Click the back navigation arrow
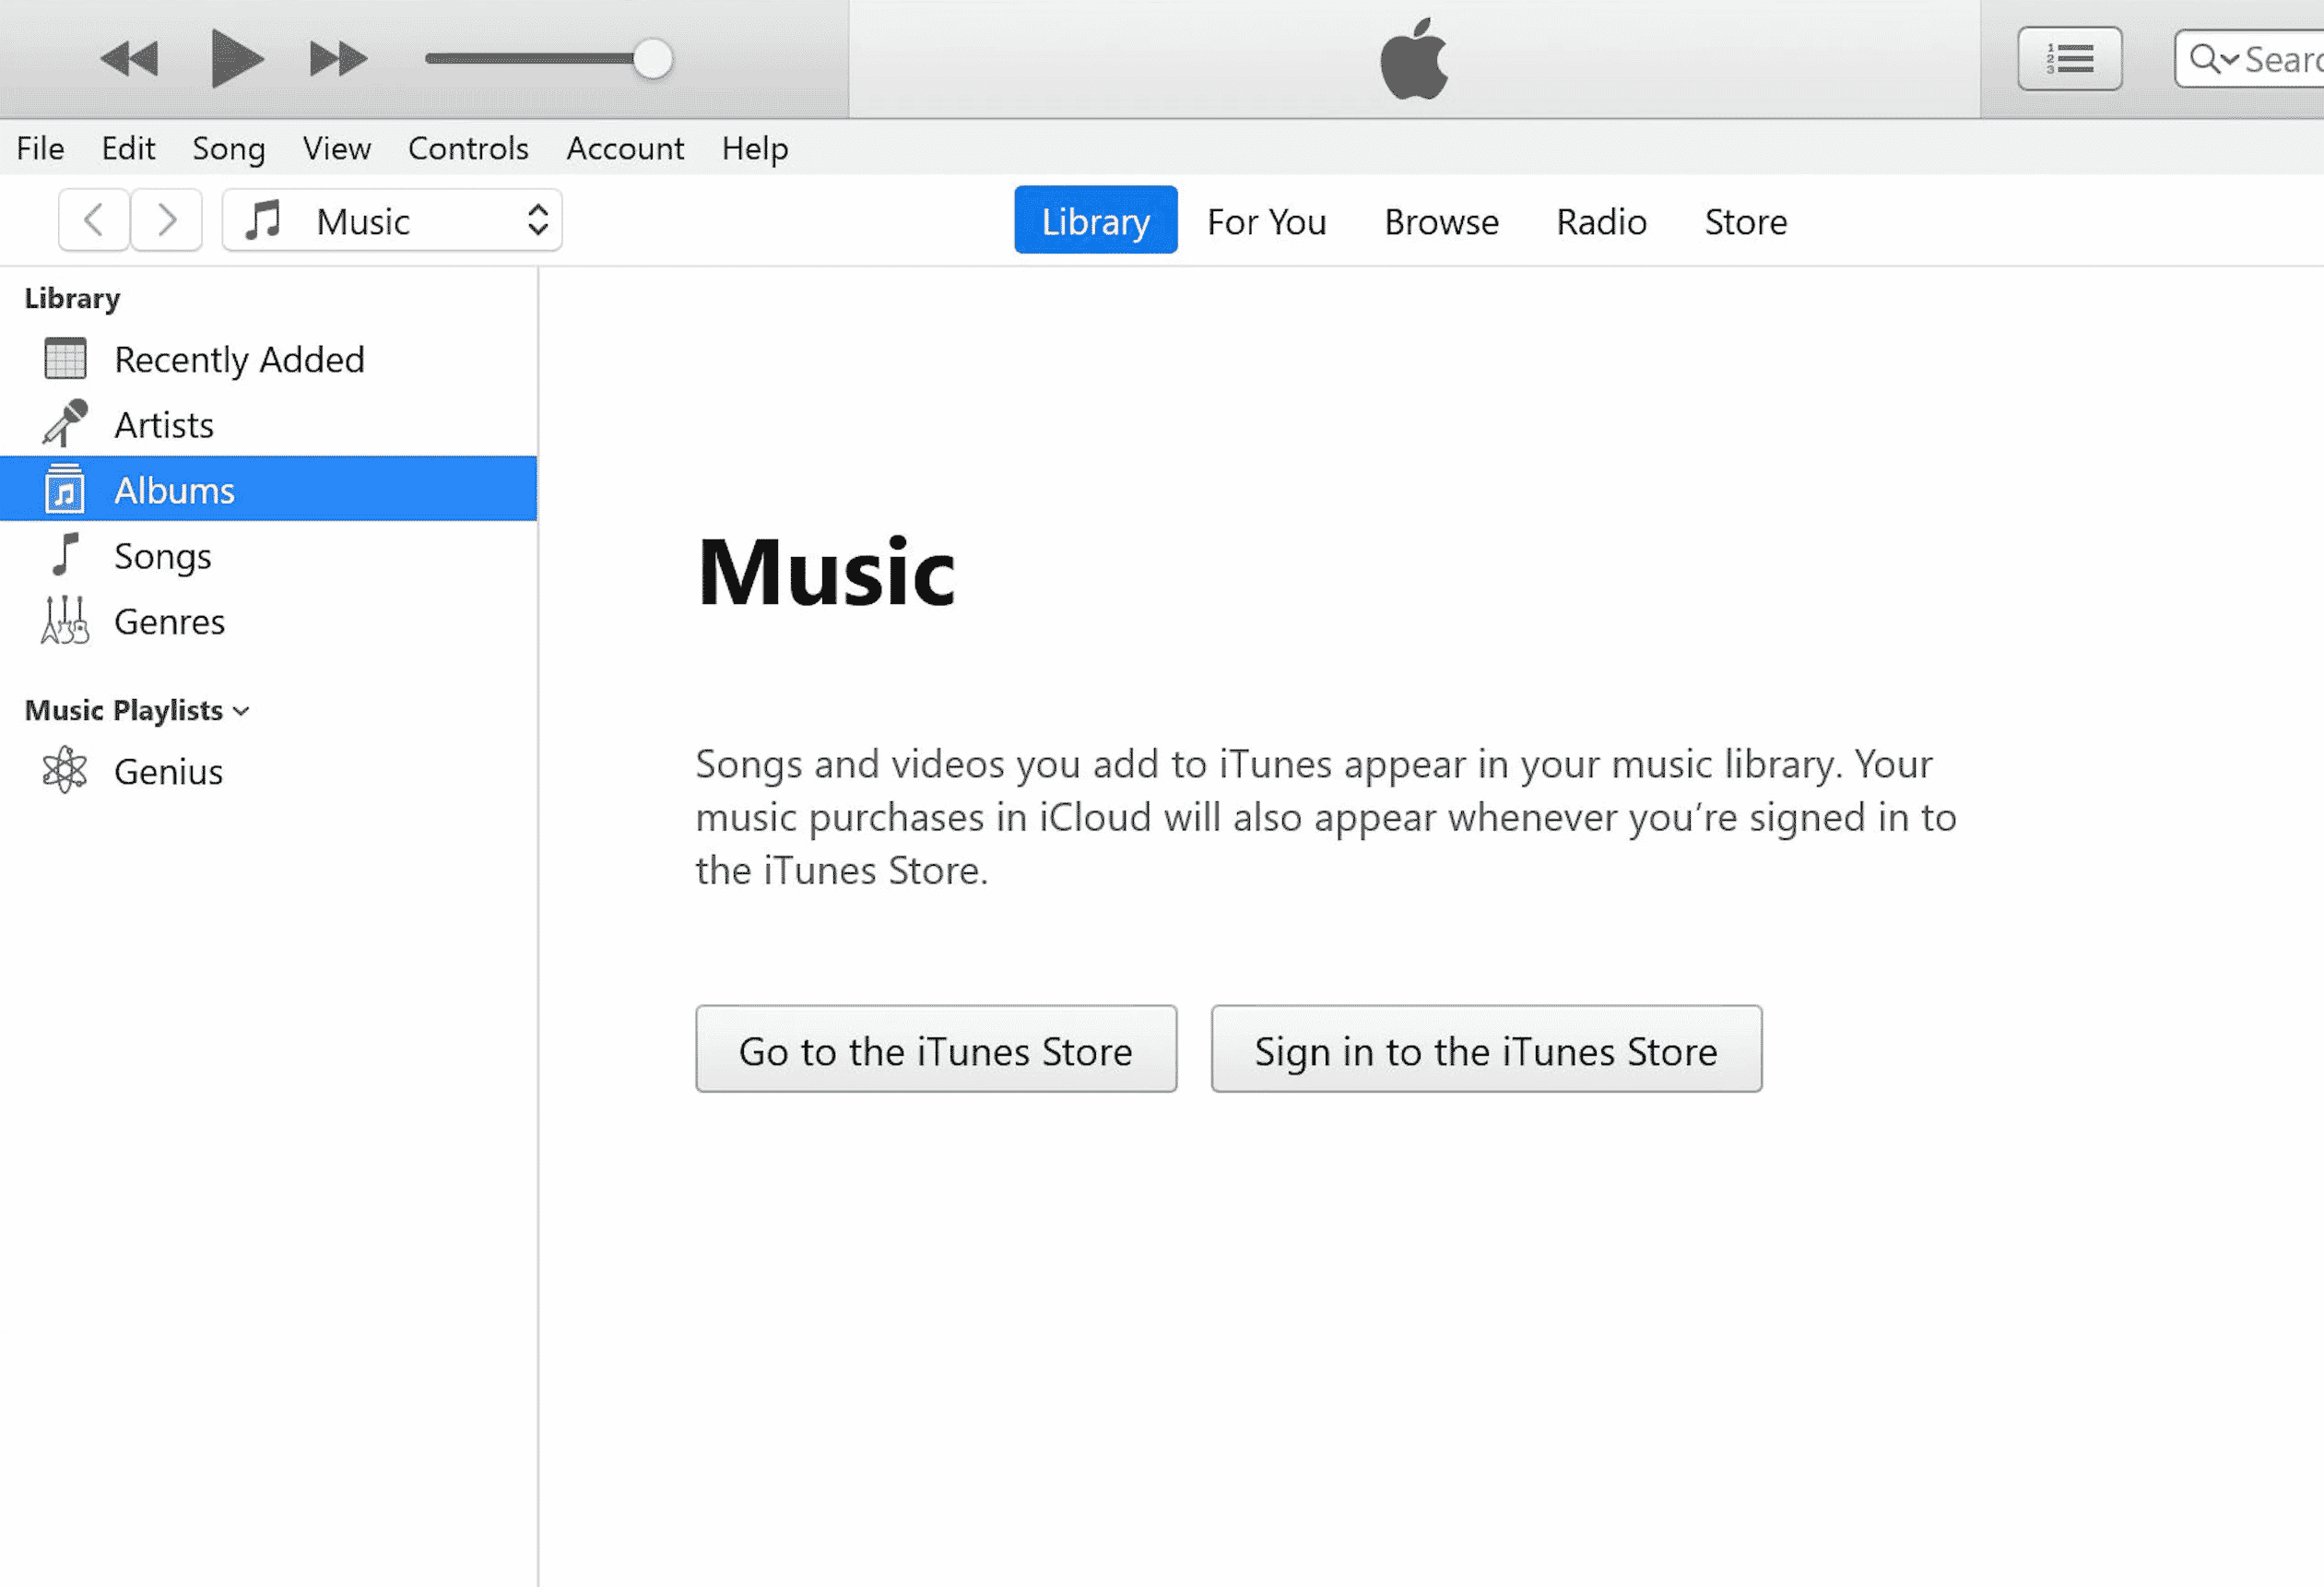The width and height of the screenshot is (2324, 1587). 92,219
